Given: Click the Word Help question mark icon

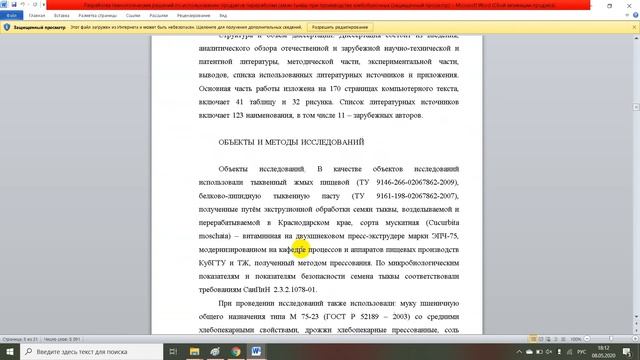Looking at the screenshot, I should click(x=636, y=15).
